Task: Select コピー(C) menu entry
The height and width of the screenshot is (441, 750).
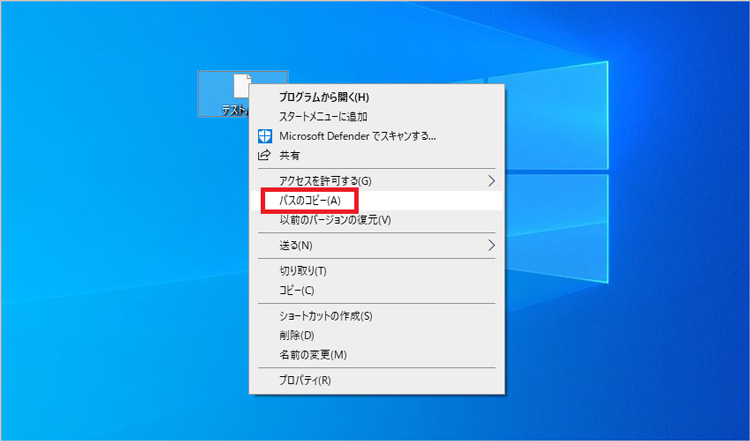Action: [x=376, y=290]
